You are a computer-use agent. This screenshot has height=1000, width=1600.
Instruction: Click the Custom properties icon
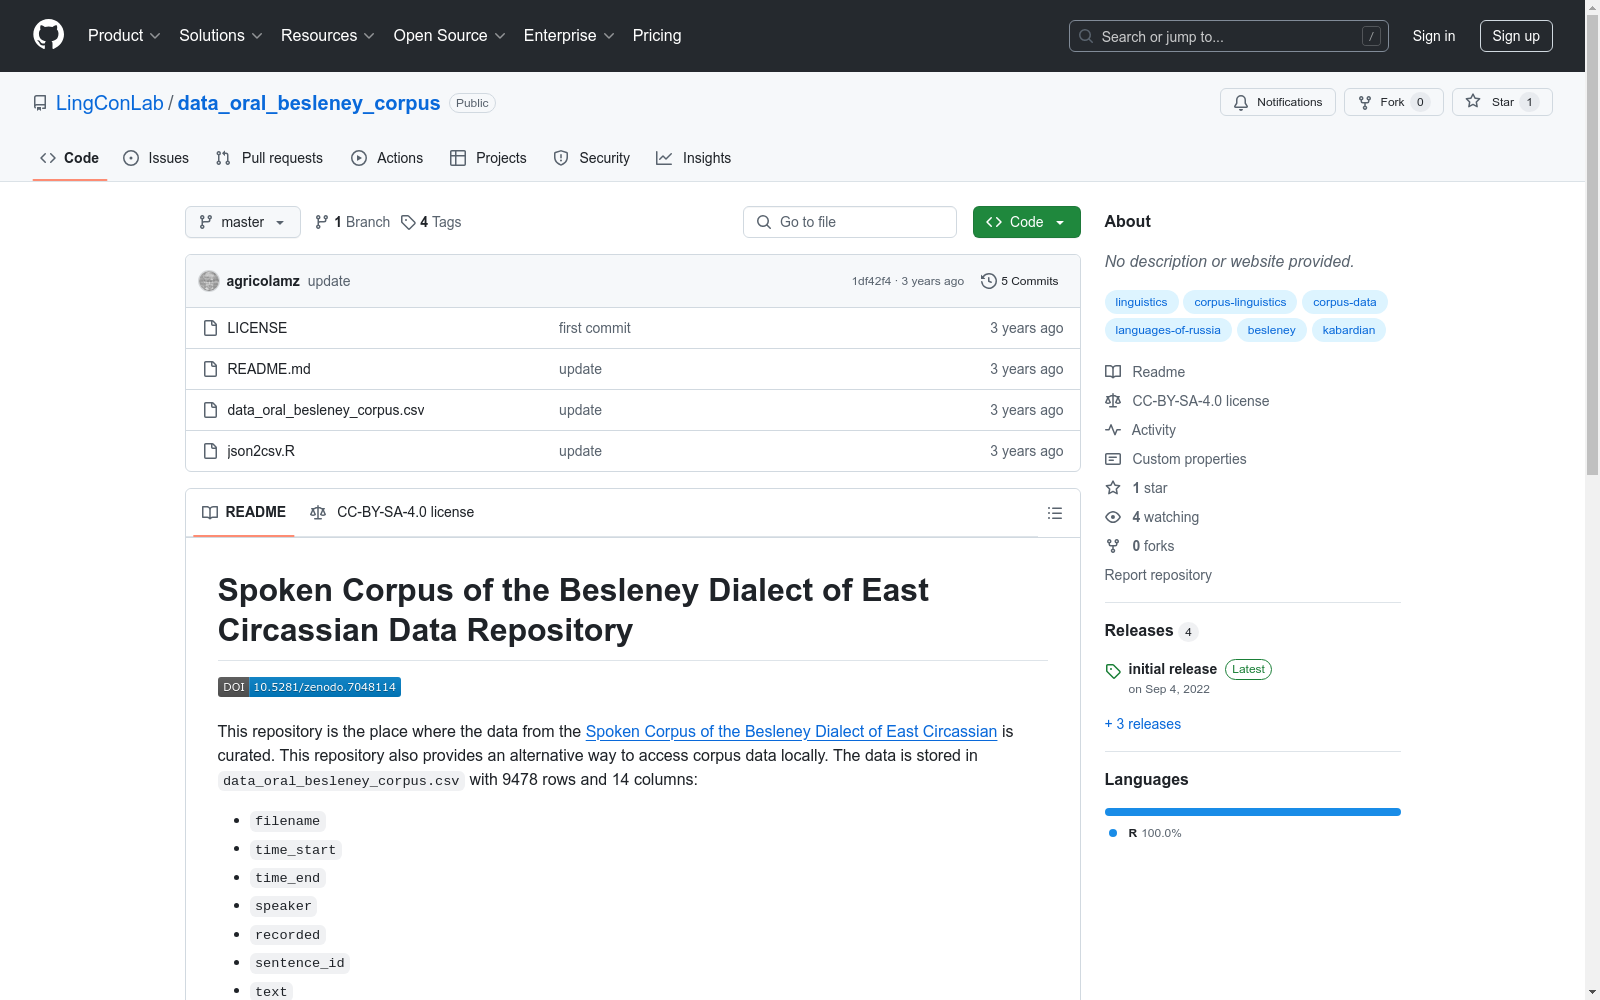tap(1113, 459)
